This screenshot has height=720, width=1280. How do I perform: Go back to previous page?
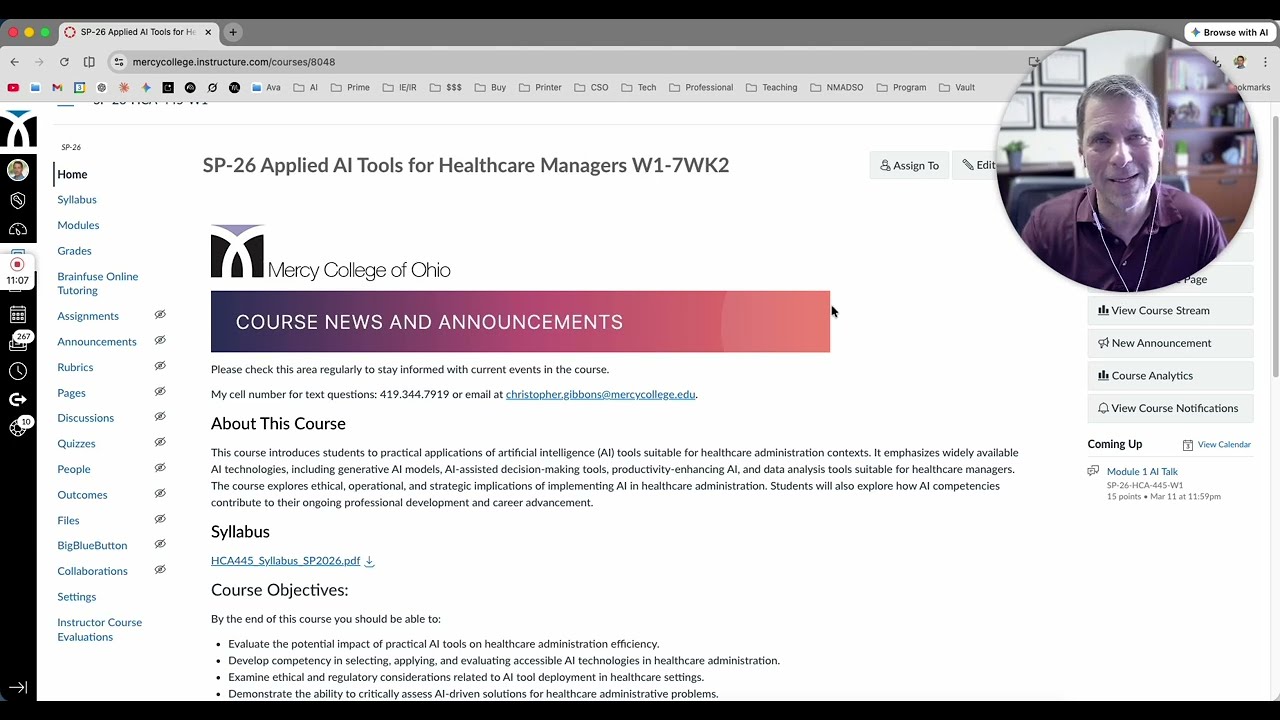pyautogui.click(x=15, y=62)
